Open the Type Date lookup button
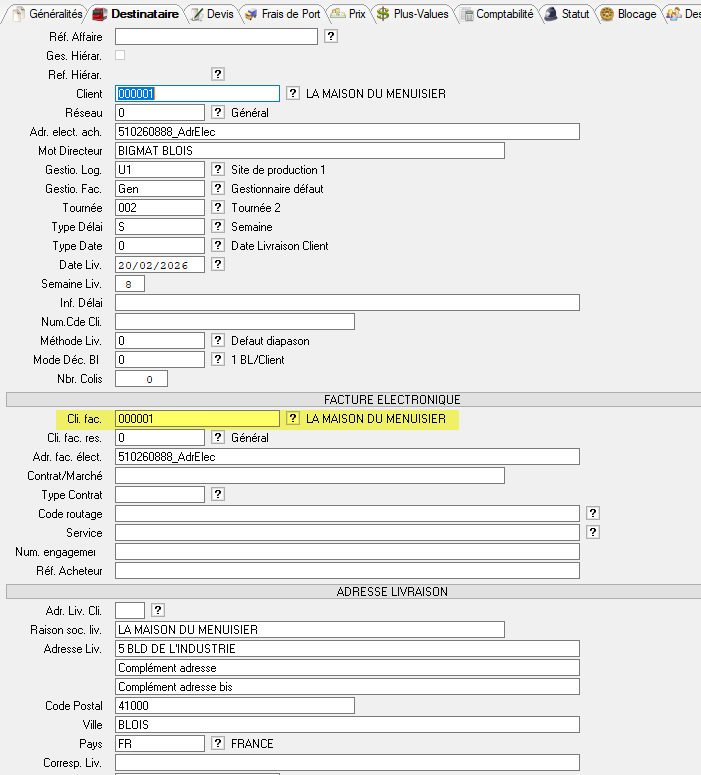701x775 pixels. 218,245
